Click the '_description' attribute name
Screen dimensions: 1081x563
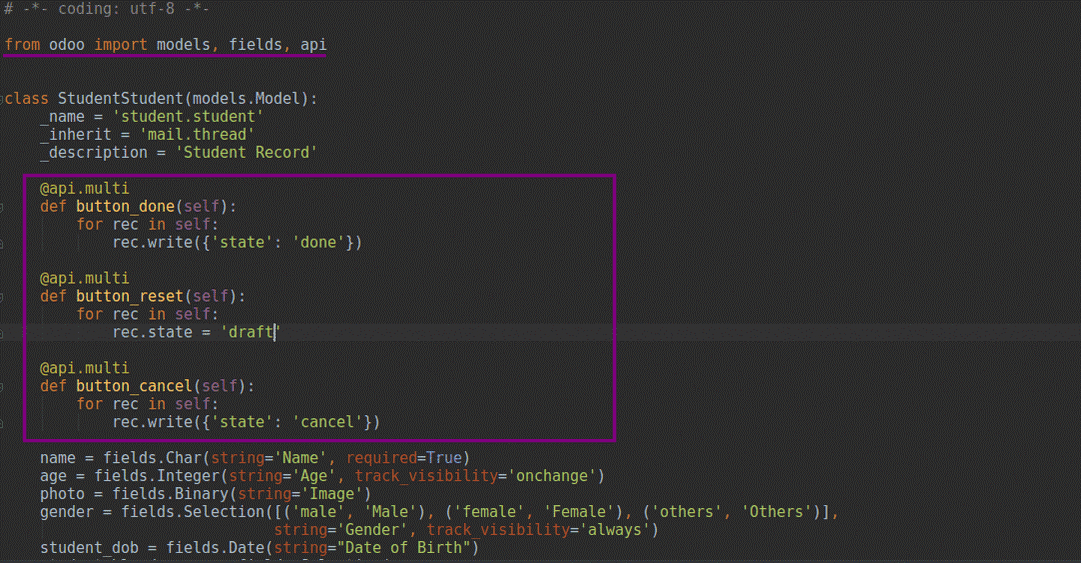pyautogui.click(x=94, y=152)
